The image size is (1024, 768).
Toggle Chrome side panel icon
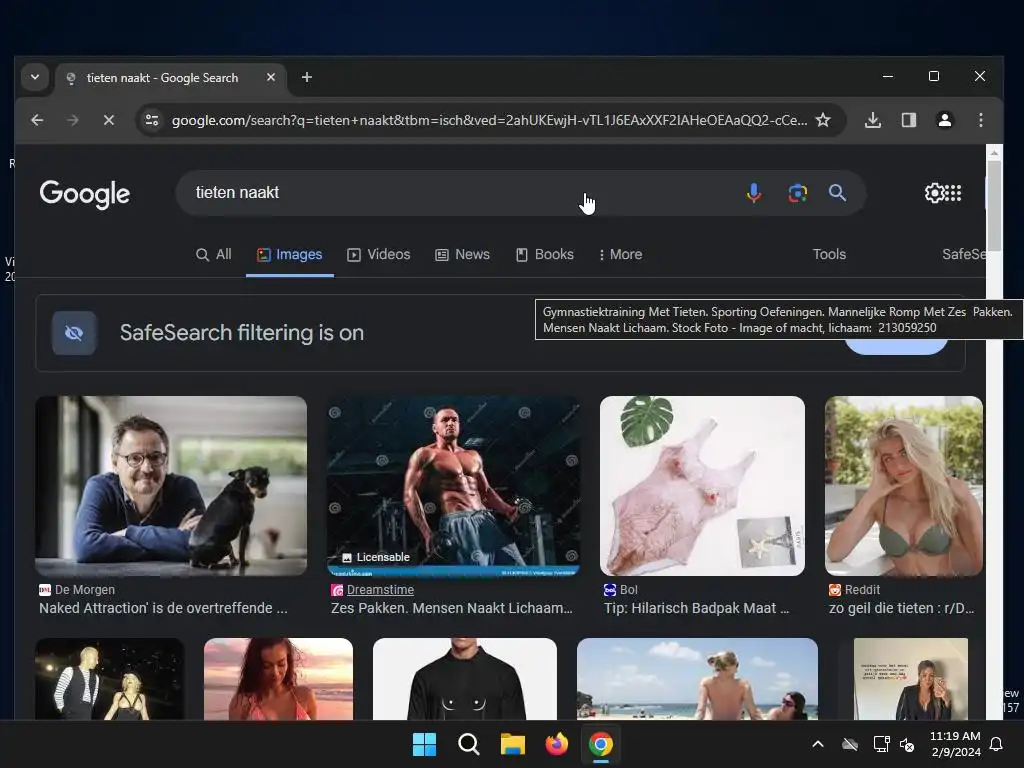(908, 120)
